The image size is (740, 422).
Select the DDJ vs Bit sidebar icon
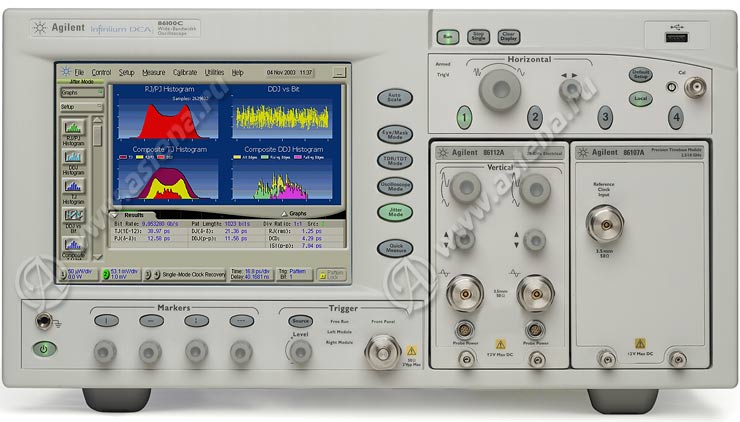[73, 215]
